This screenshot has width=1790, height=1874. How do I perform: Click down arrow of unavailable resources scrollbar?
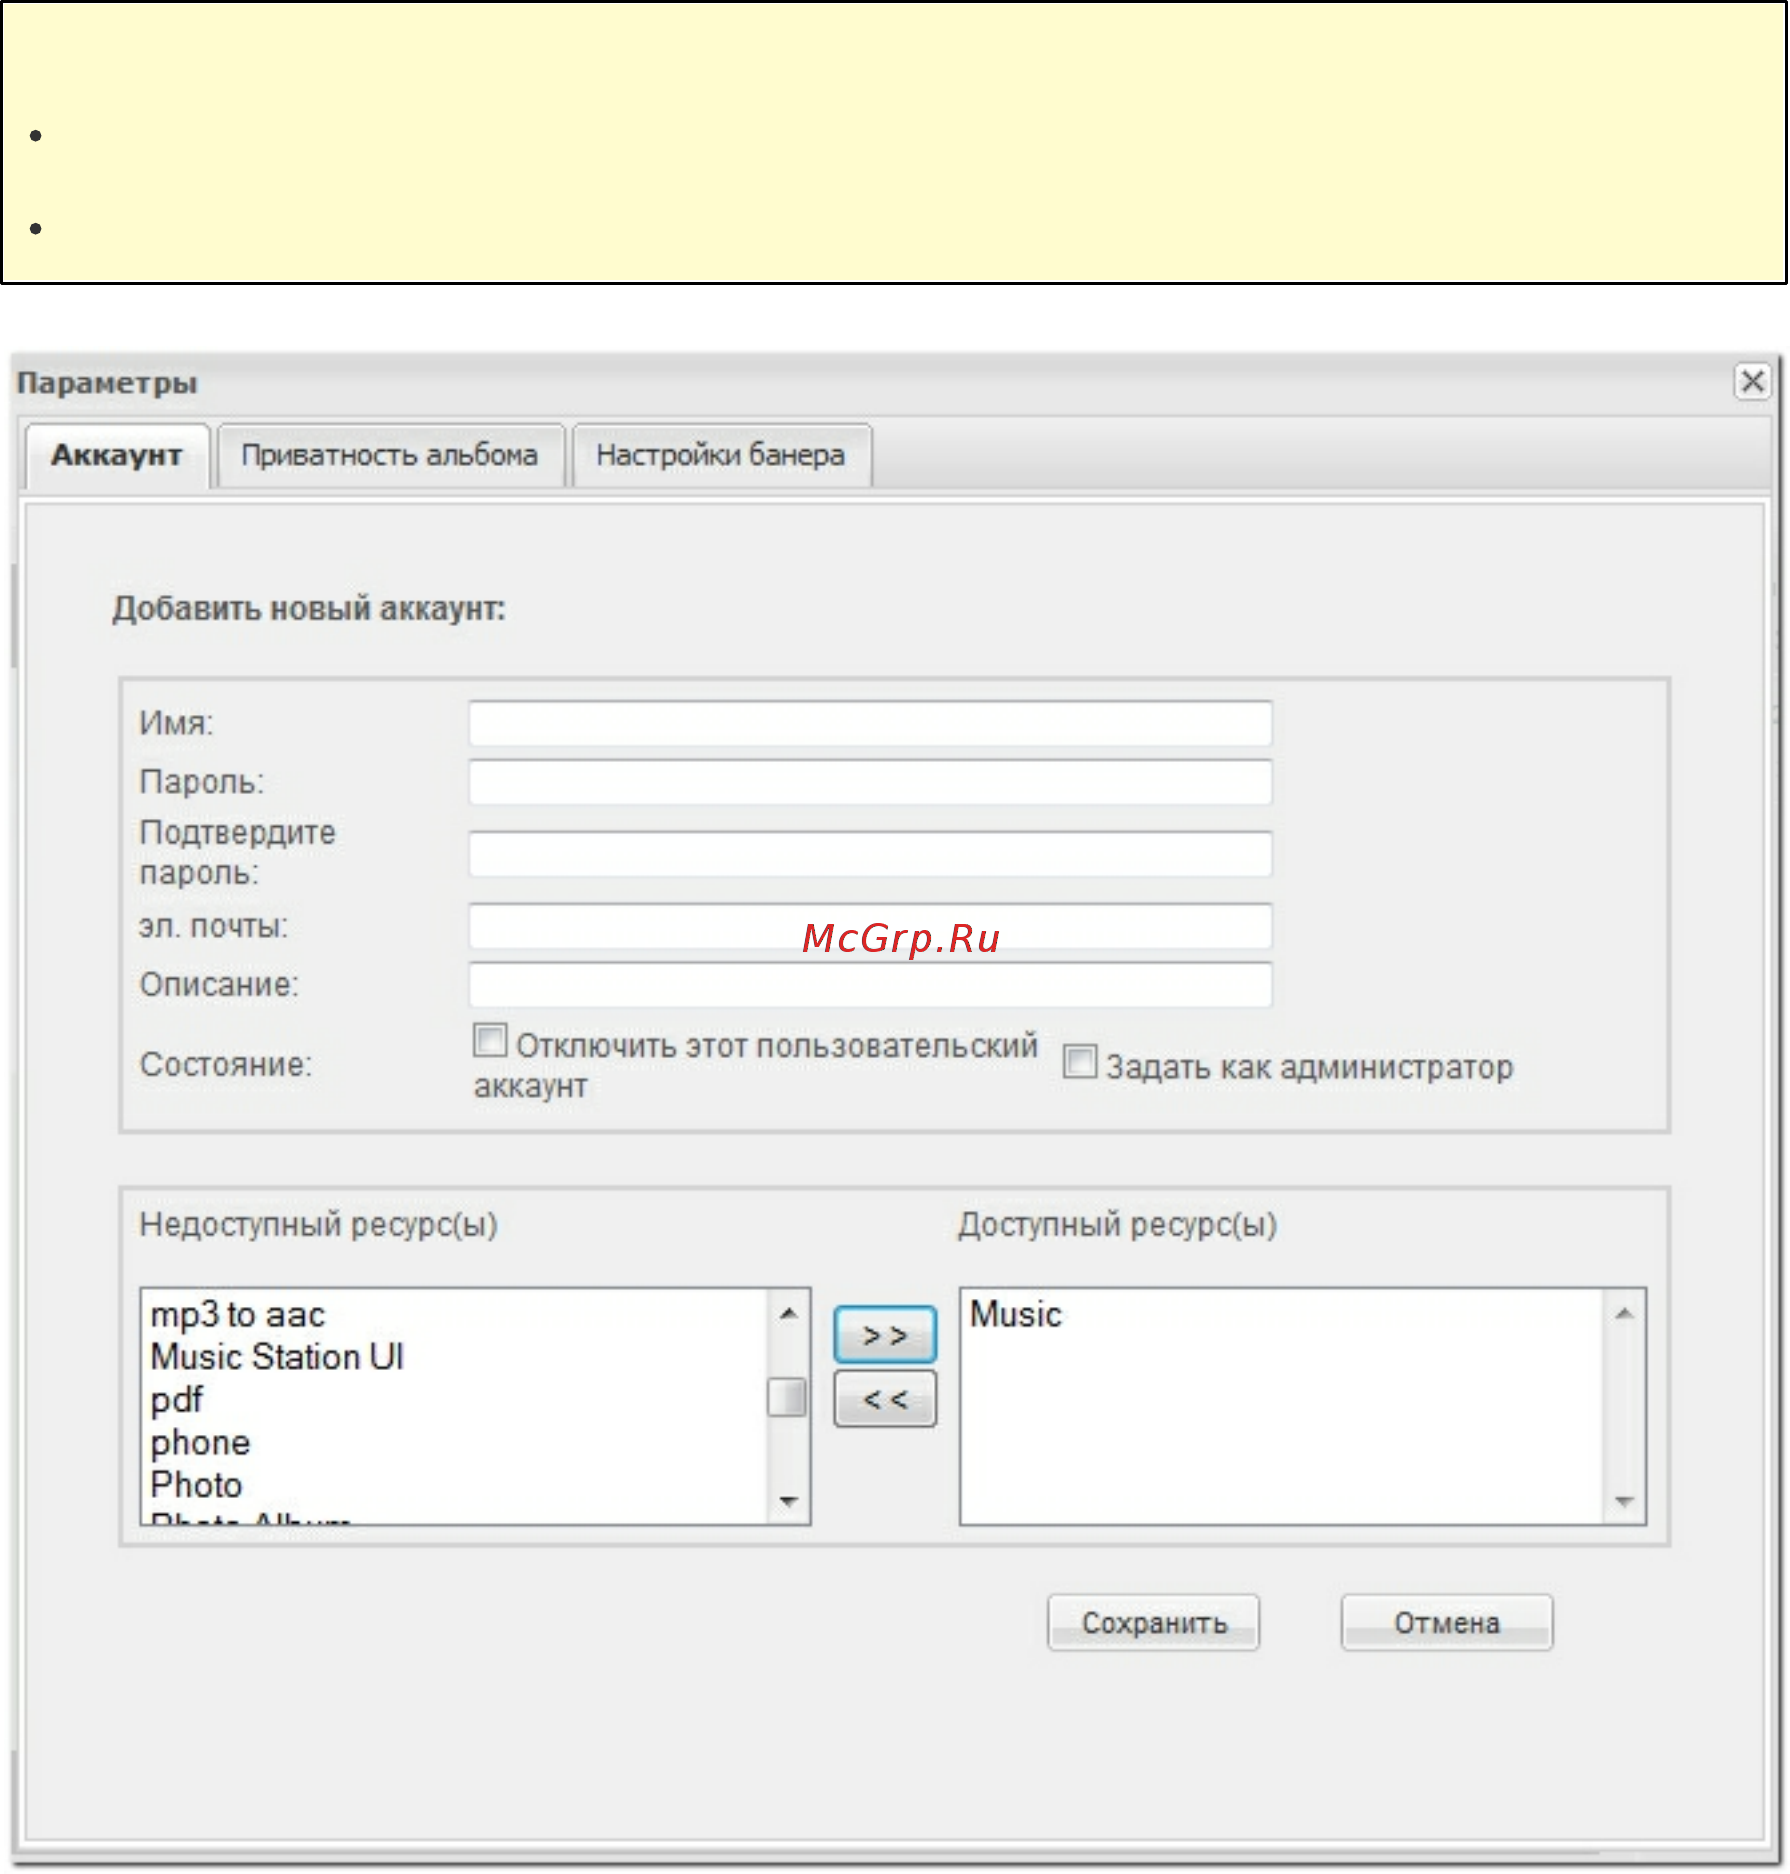coord(789,1502)
